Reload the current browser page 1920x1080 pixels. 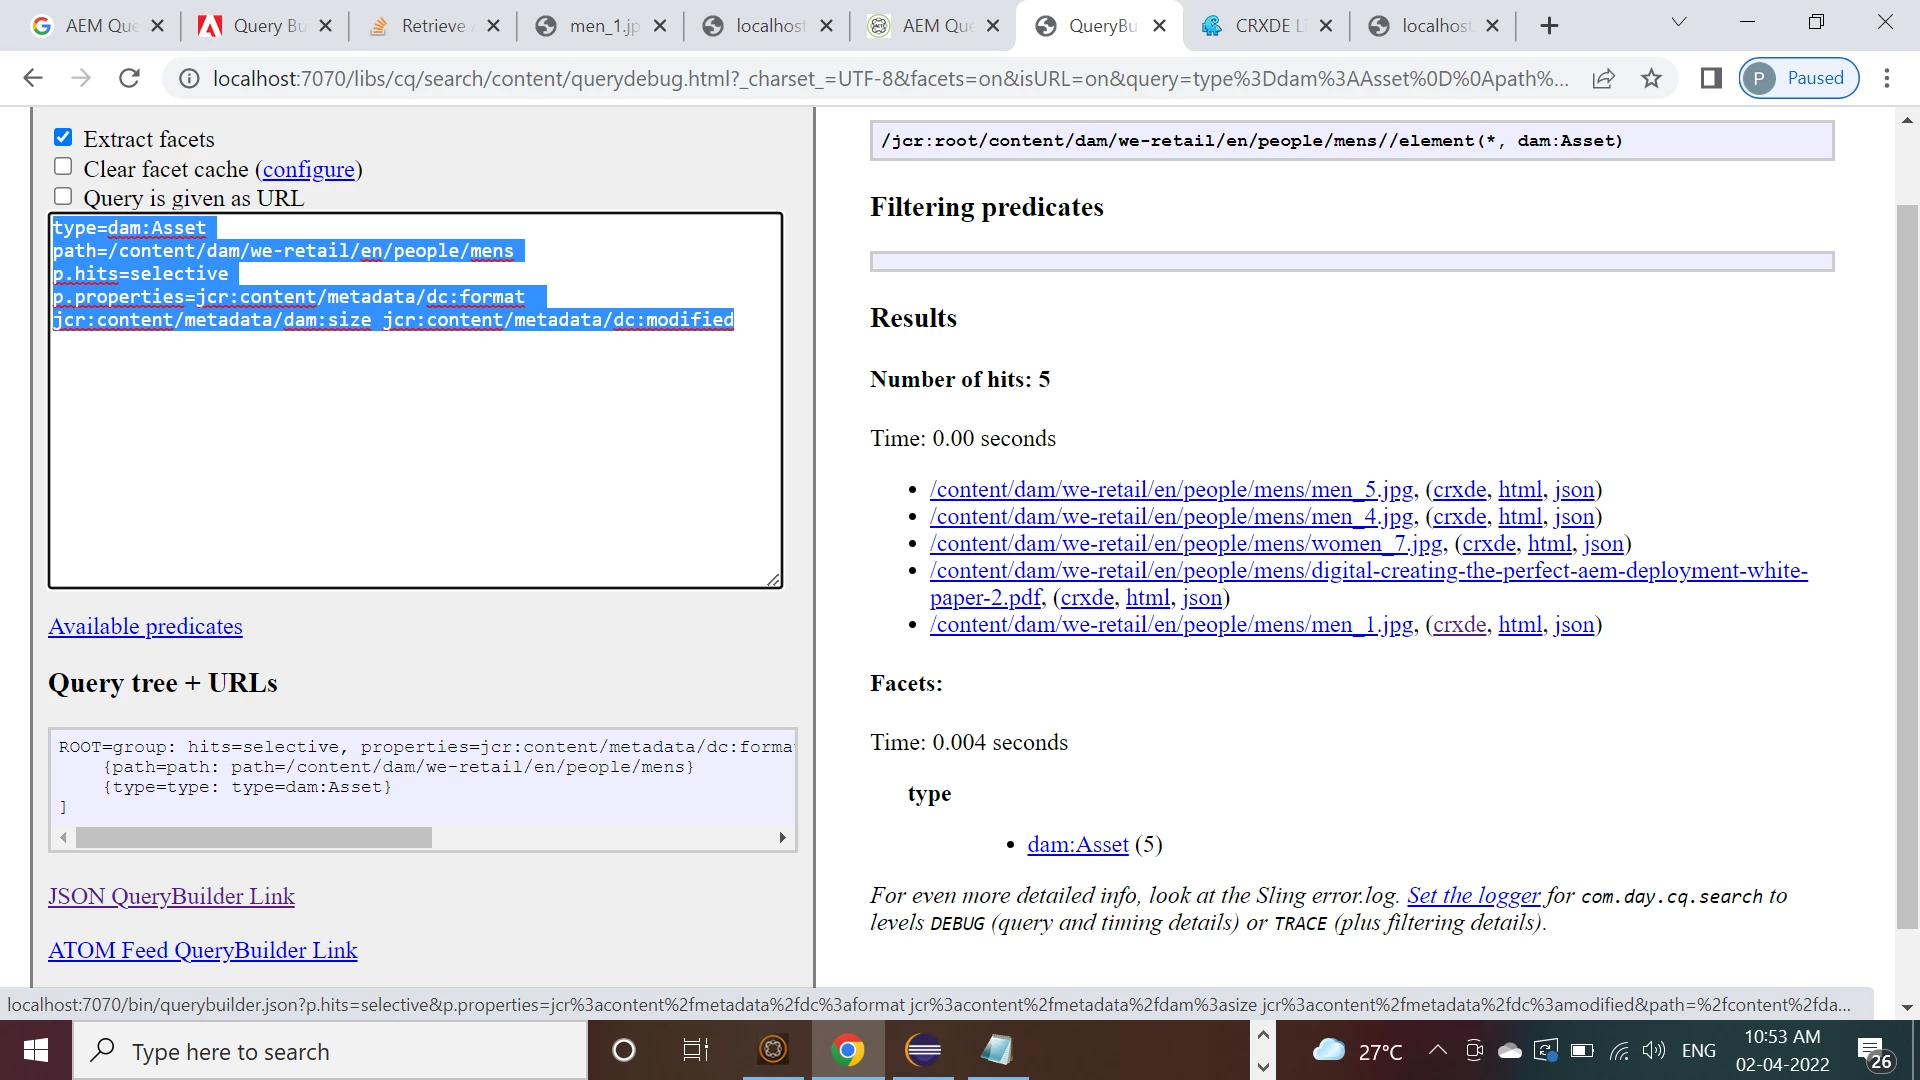coord(129,78)
